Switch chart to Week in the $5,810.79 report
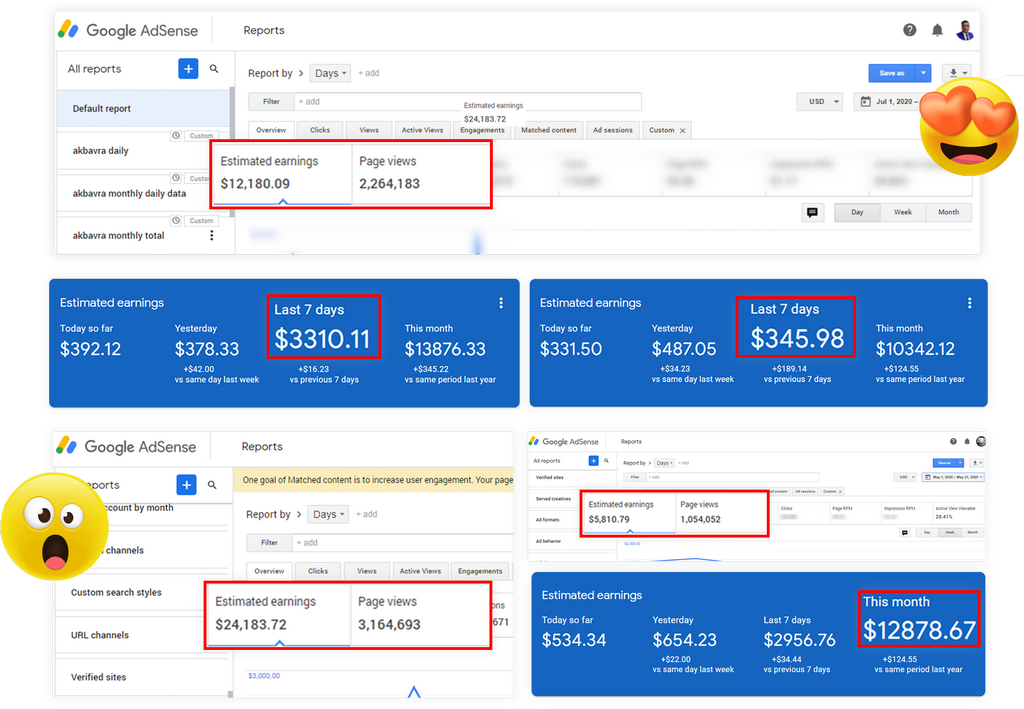The width and height of the screenshot is (1024, 709). pyautogui.click(x=950, y=533)
